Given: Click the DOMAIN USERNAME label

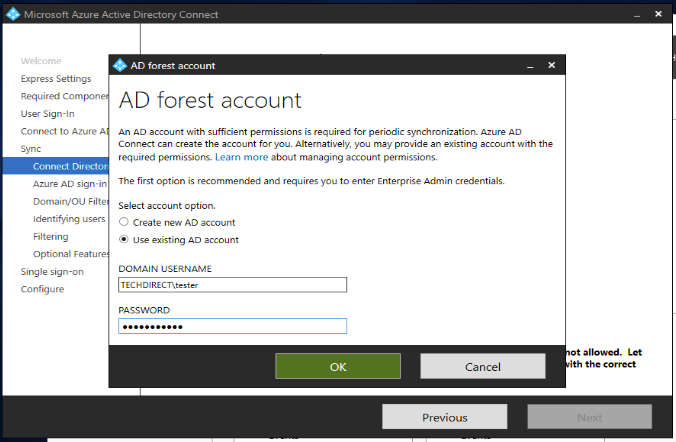Looking at the screenshot, I should (x=165, y=269).
